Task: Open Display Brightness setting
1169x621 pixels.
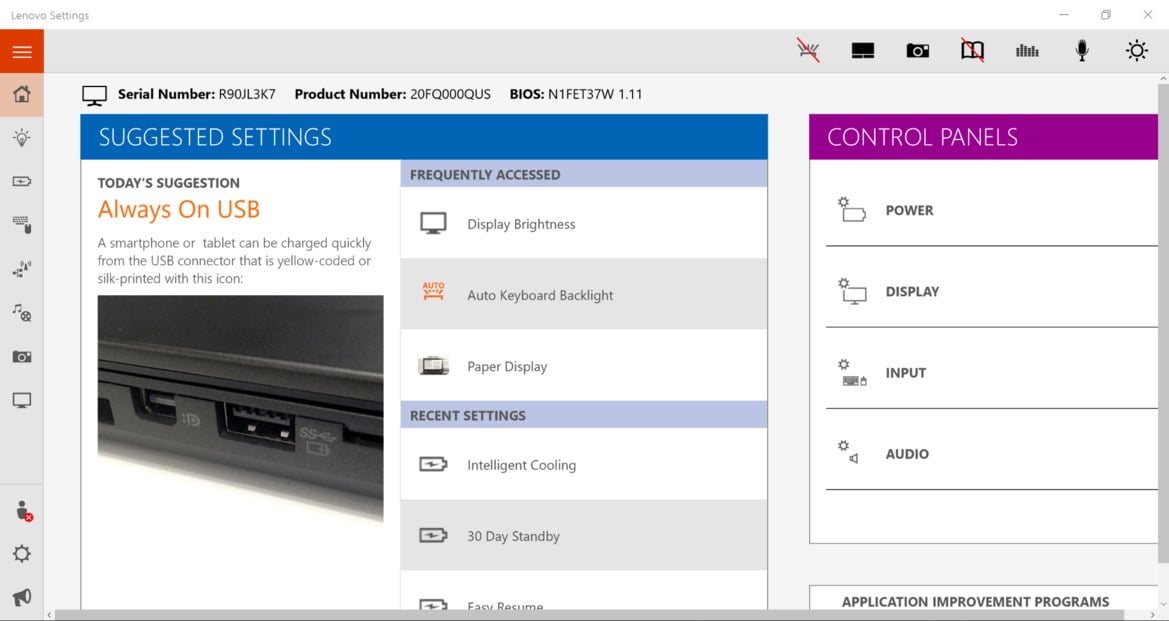Action: pyautogui.click(x=584, y=224)
